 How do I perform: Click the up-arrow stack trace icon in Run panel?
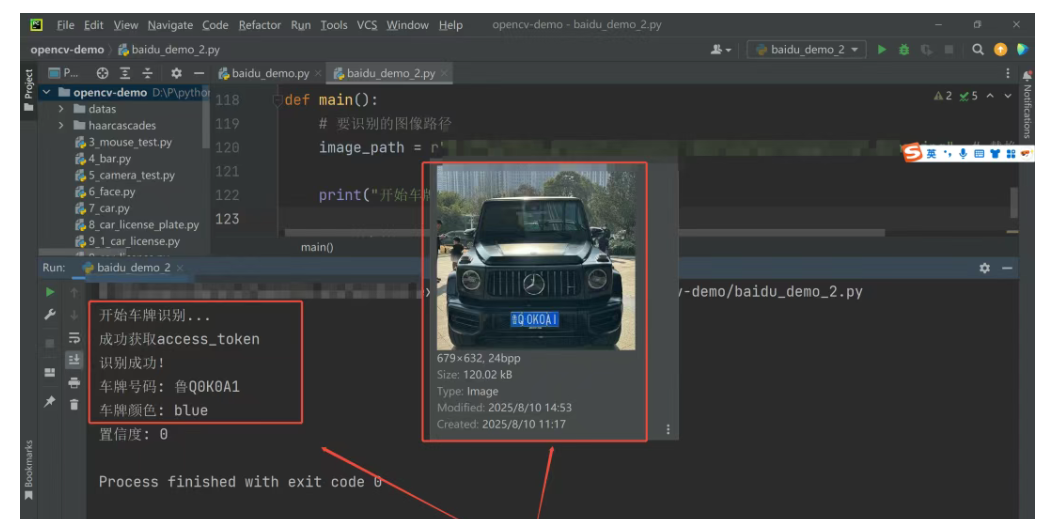(74, 292)
